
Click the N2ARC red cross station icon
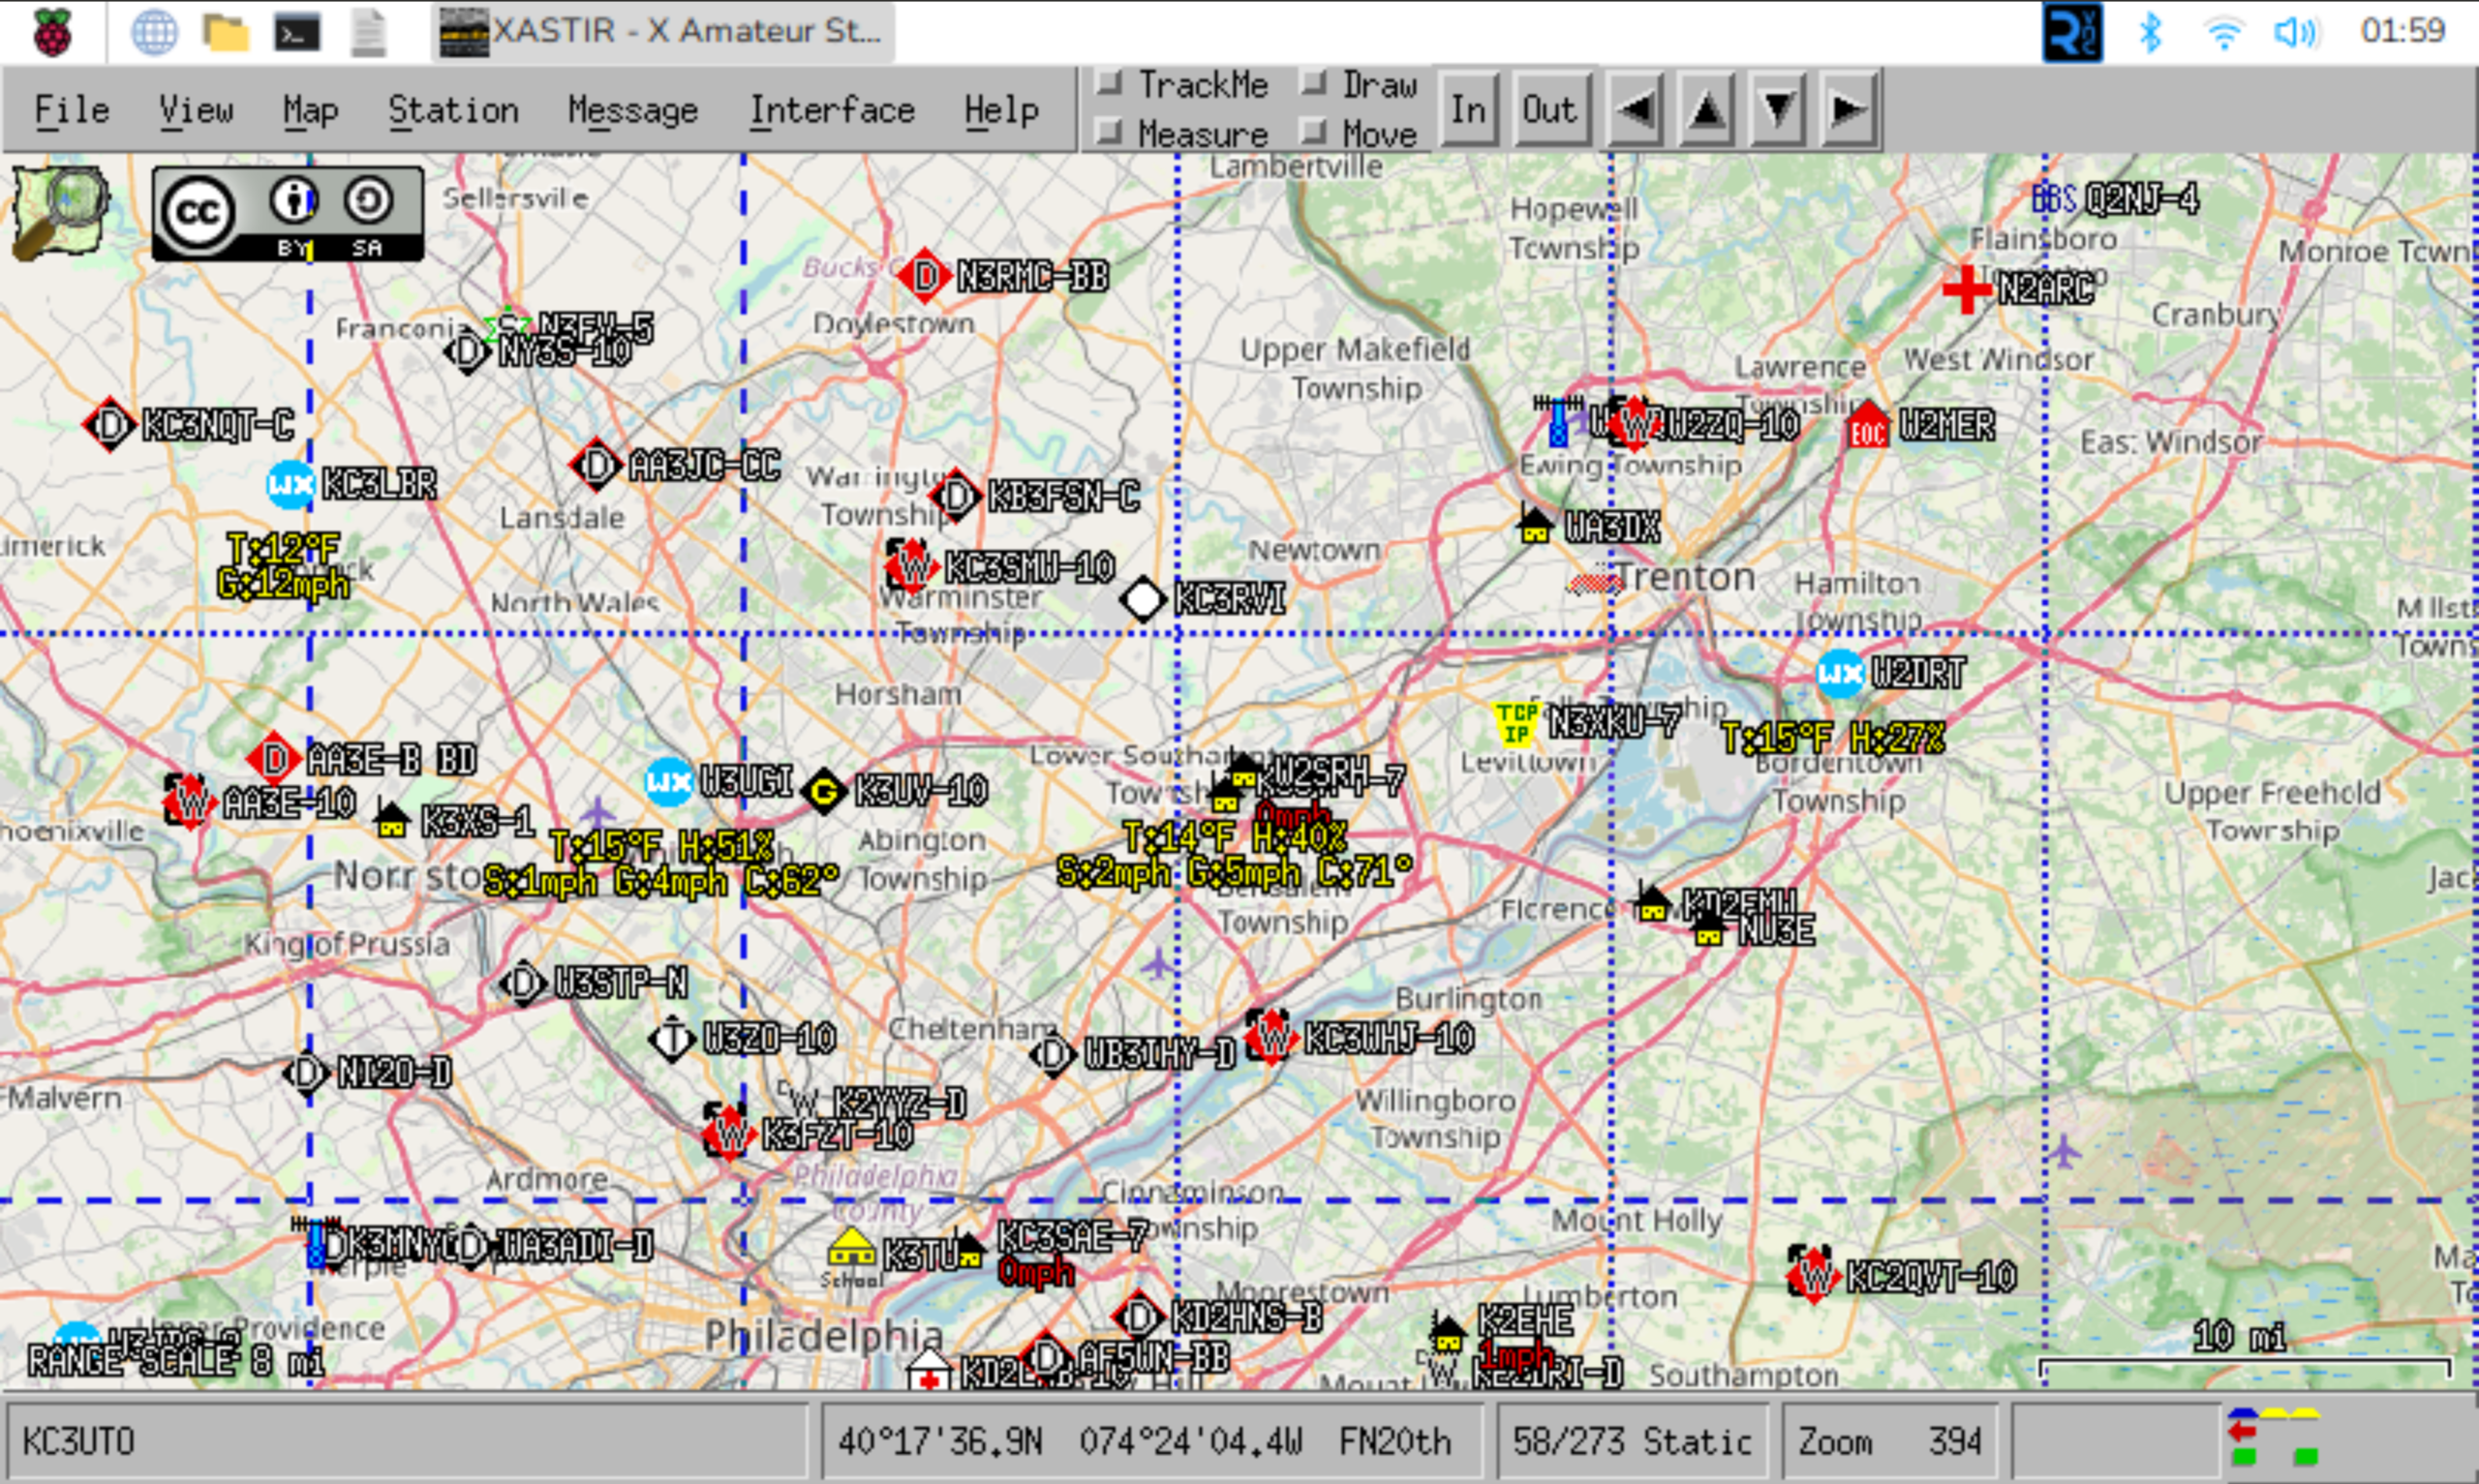coord(1966,289)
